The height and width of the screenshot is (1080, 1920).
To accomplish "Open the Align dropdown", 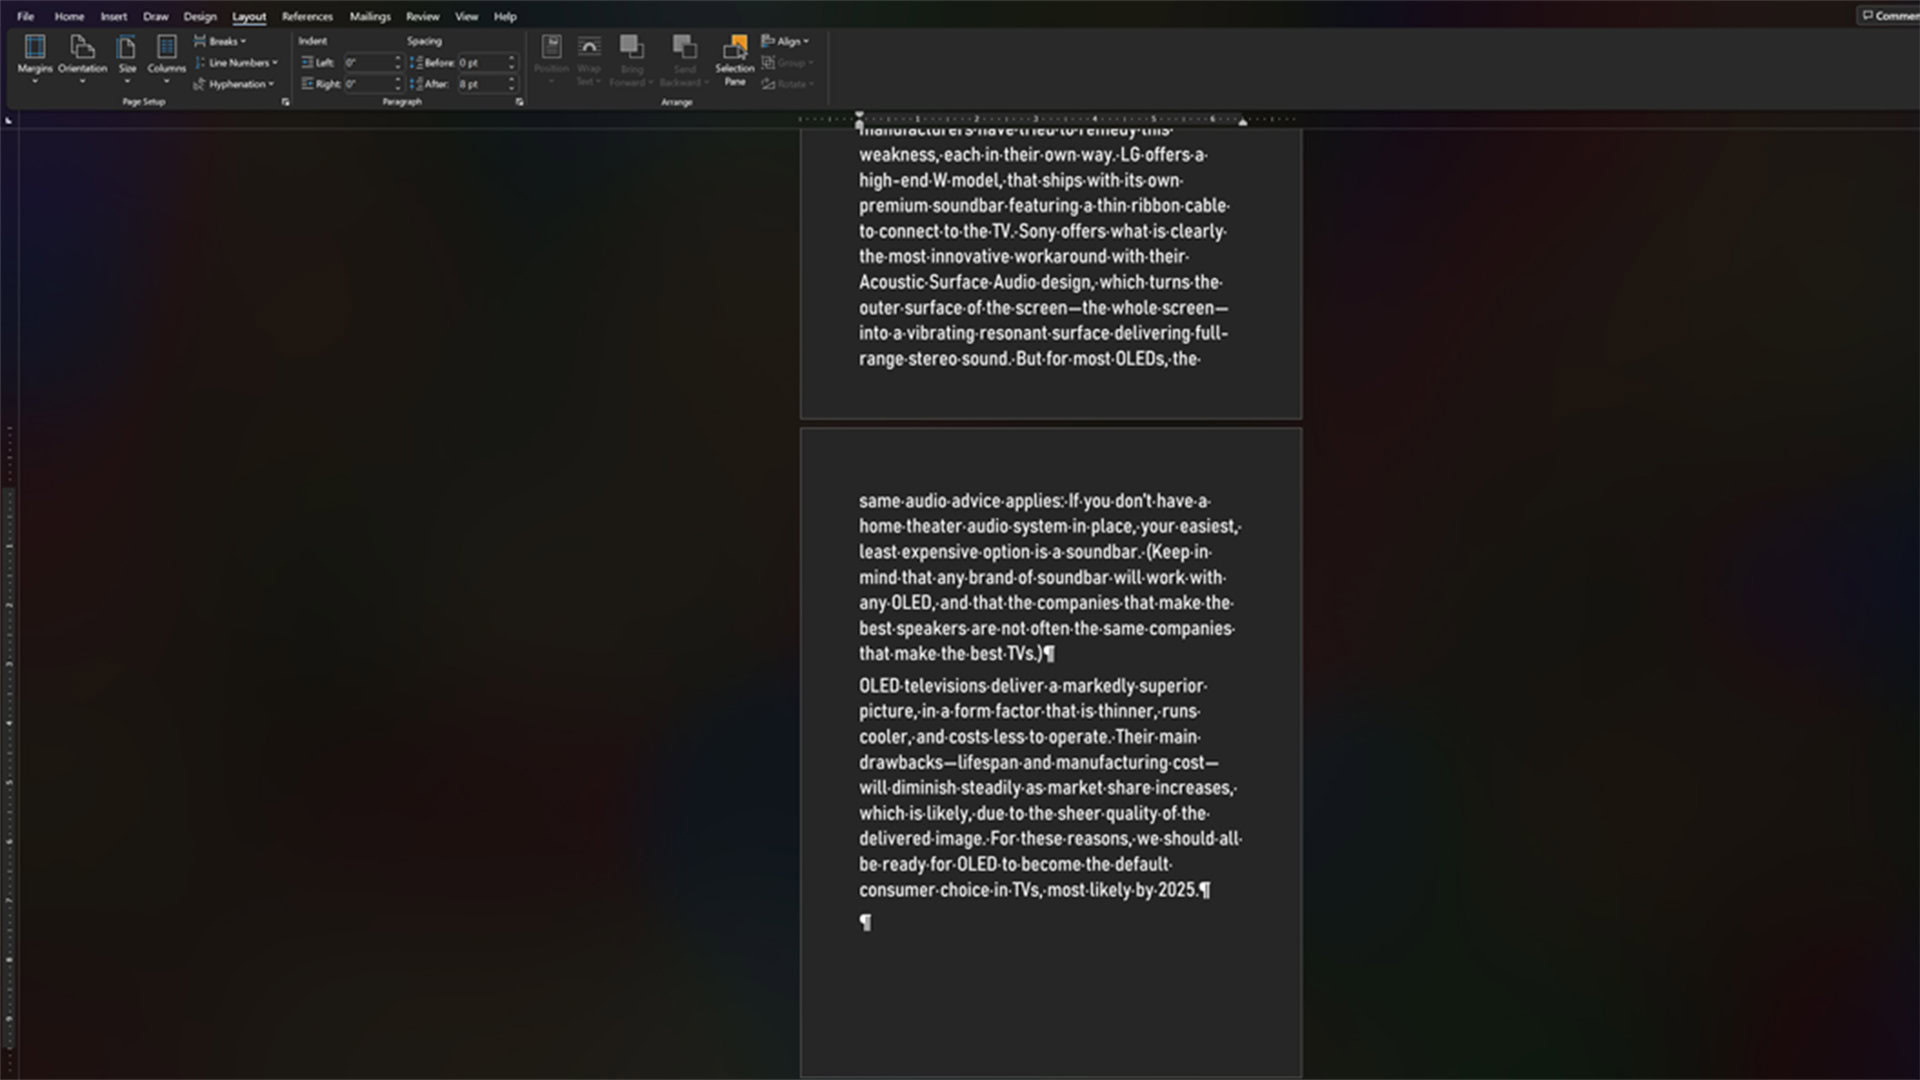I will point(787,41).
